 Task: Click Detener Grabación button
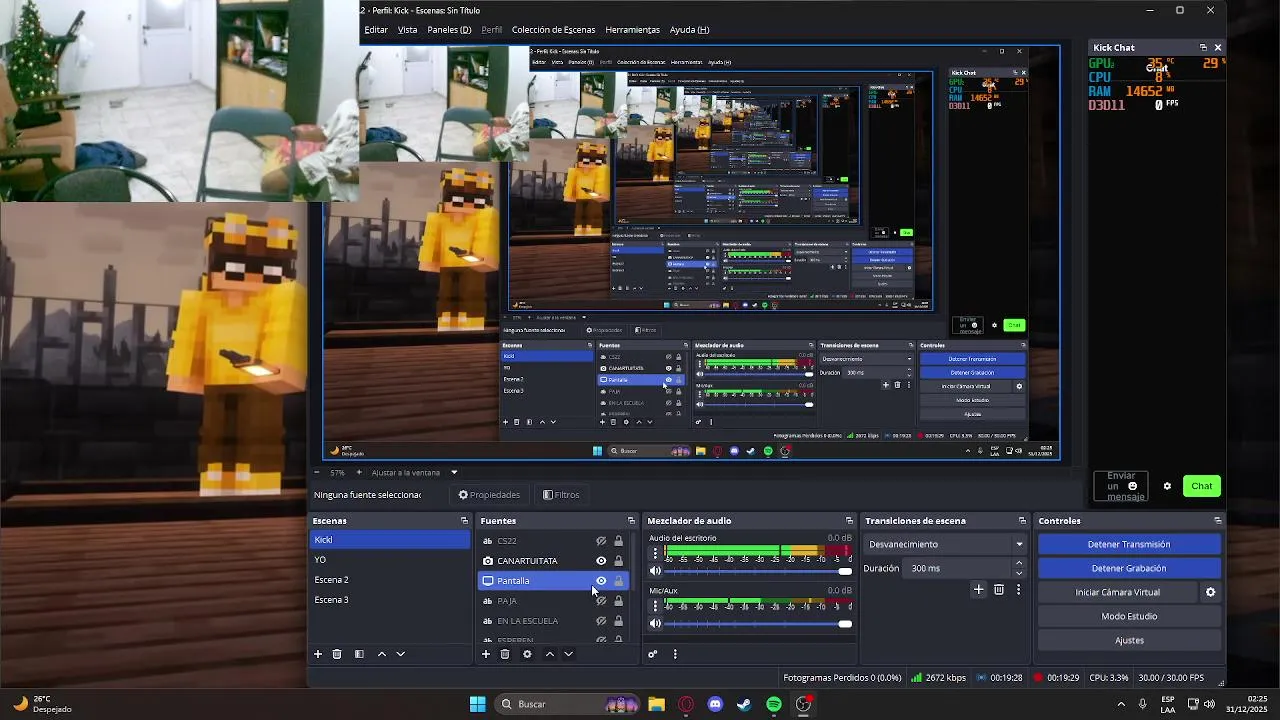(1129, 568)
